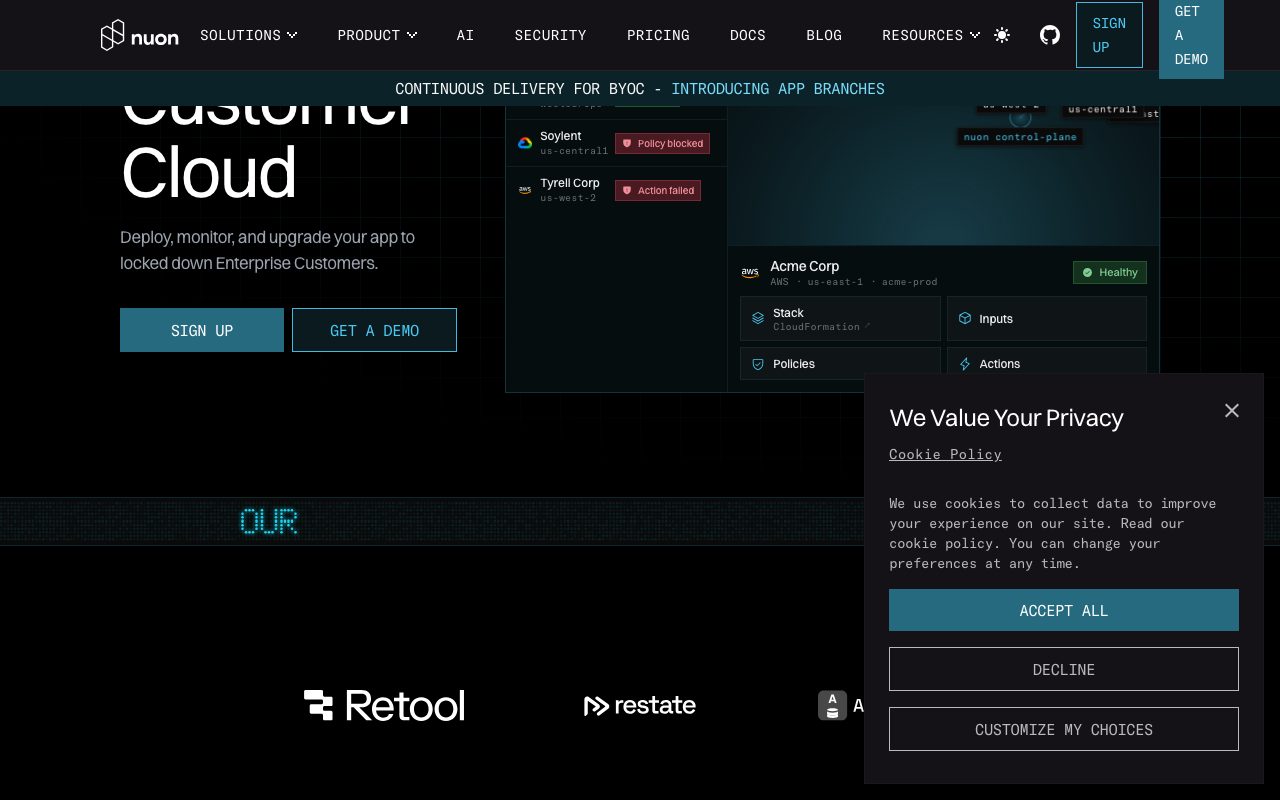The image size is (1280, 800).
Task: Click the AWS icon beside Acme Corp
Action: (750, 273)
